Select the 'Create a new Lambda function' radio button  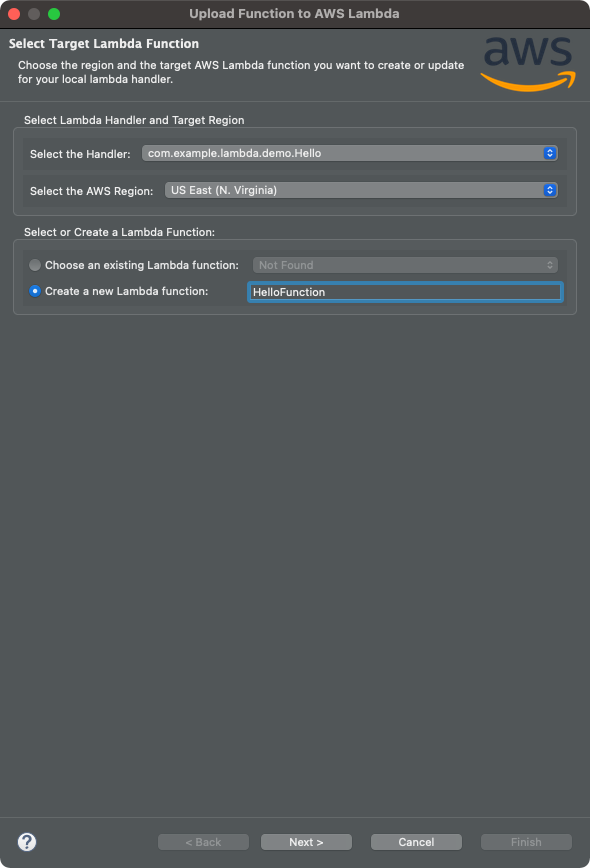point(35,291)
